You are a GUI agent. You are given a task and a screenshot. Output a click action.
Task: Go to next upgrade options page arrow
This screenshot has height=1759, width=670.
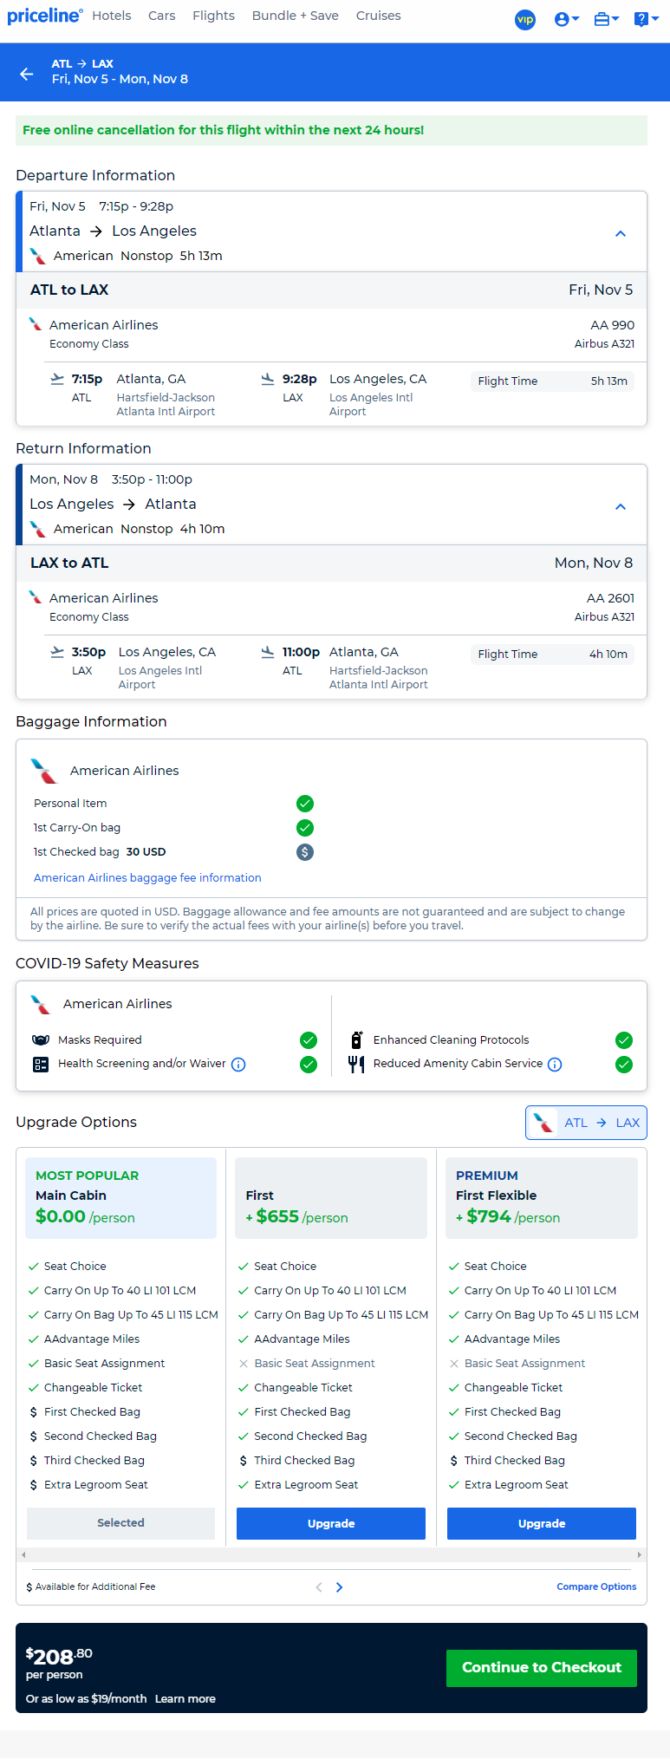coord(340,1587)
